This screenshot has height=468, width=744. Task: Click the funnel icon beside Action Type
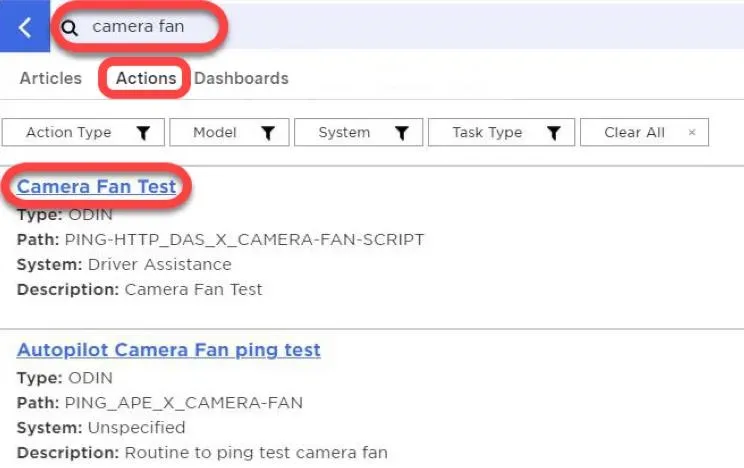(143, 132)
